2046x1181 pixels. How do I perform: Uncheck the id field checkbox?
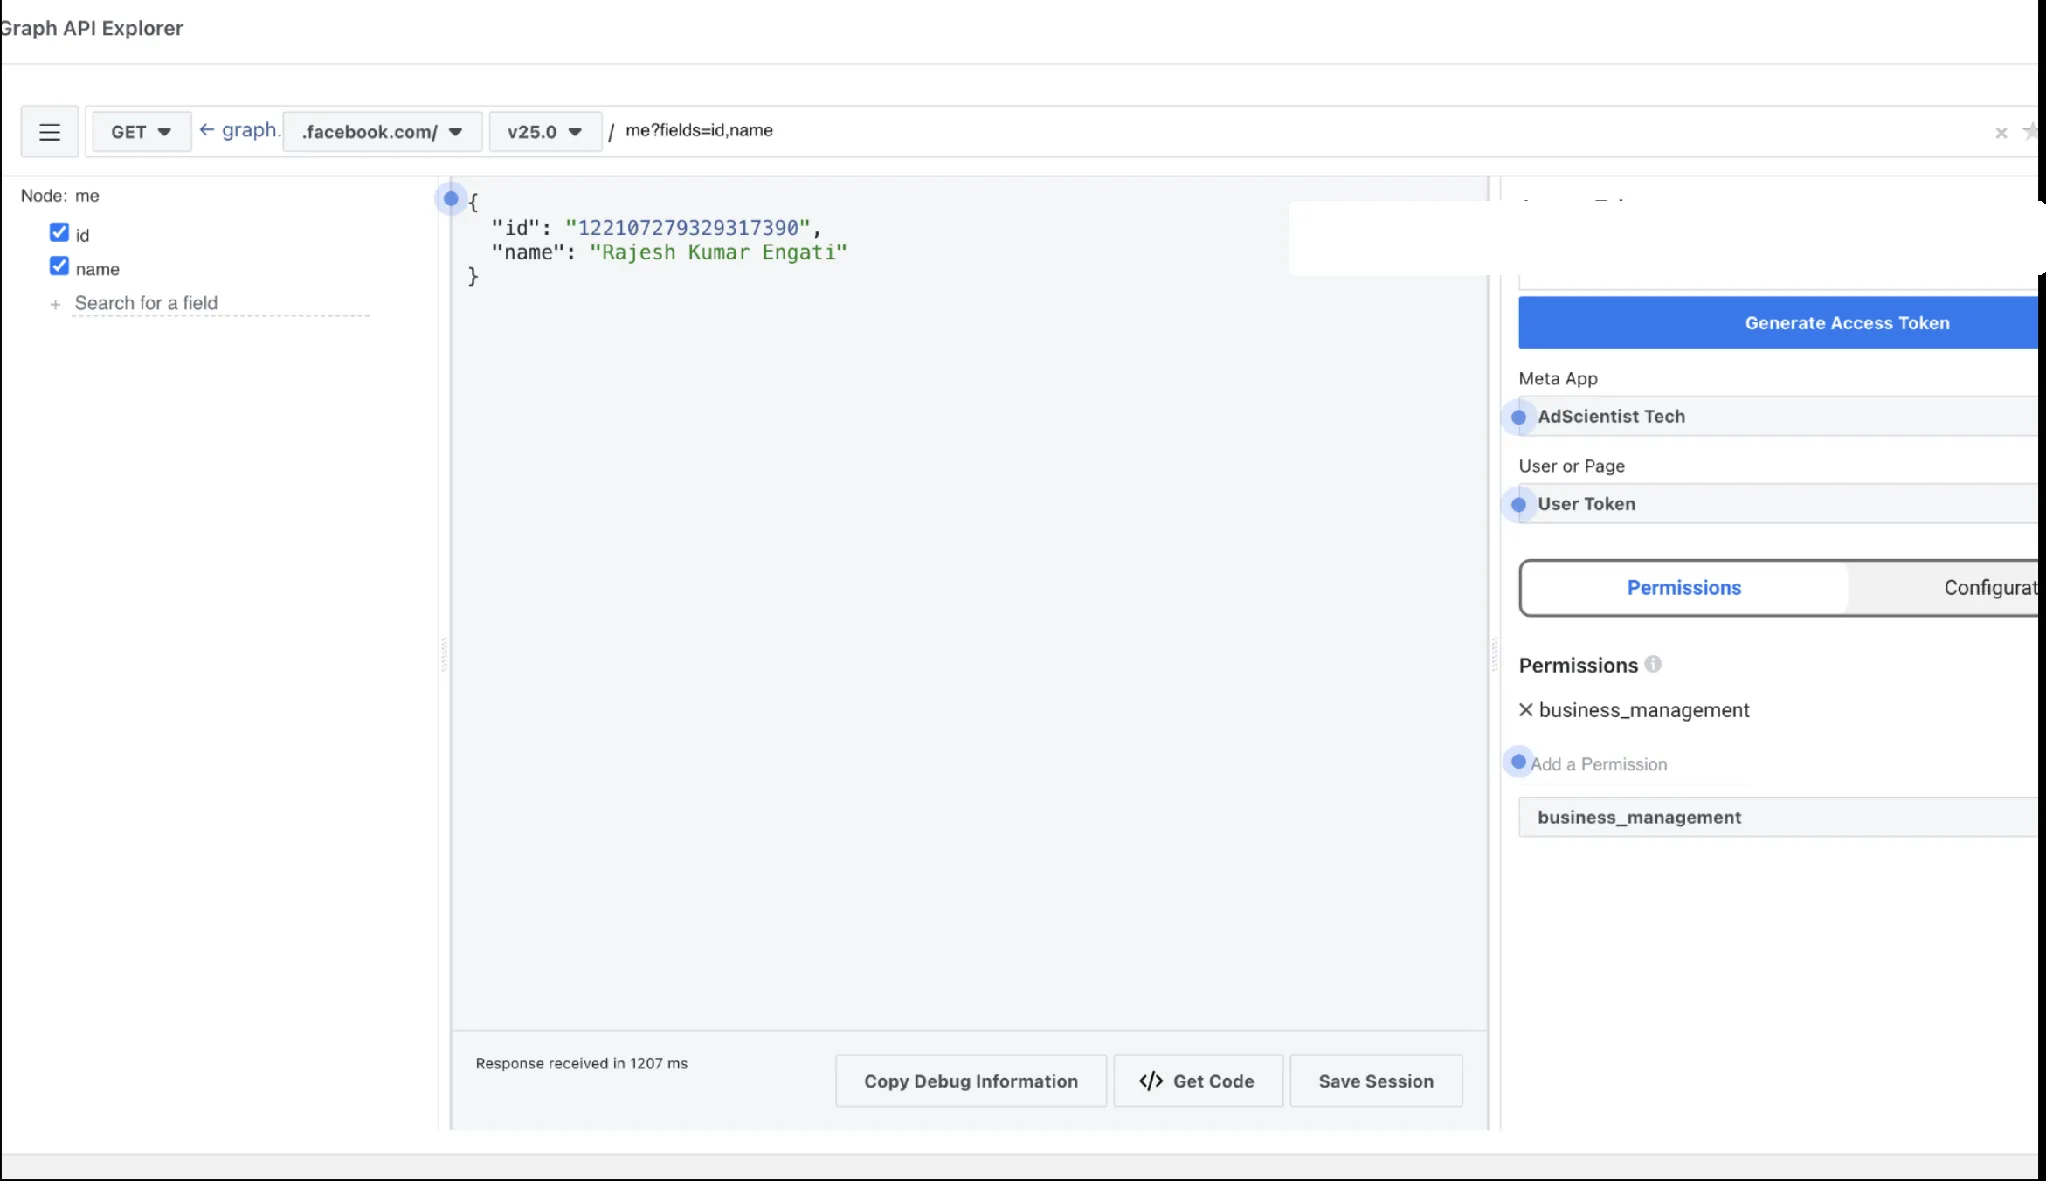[x=59, y=233]
